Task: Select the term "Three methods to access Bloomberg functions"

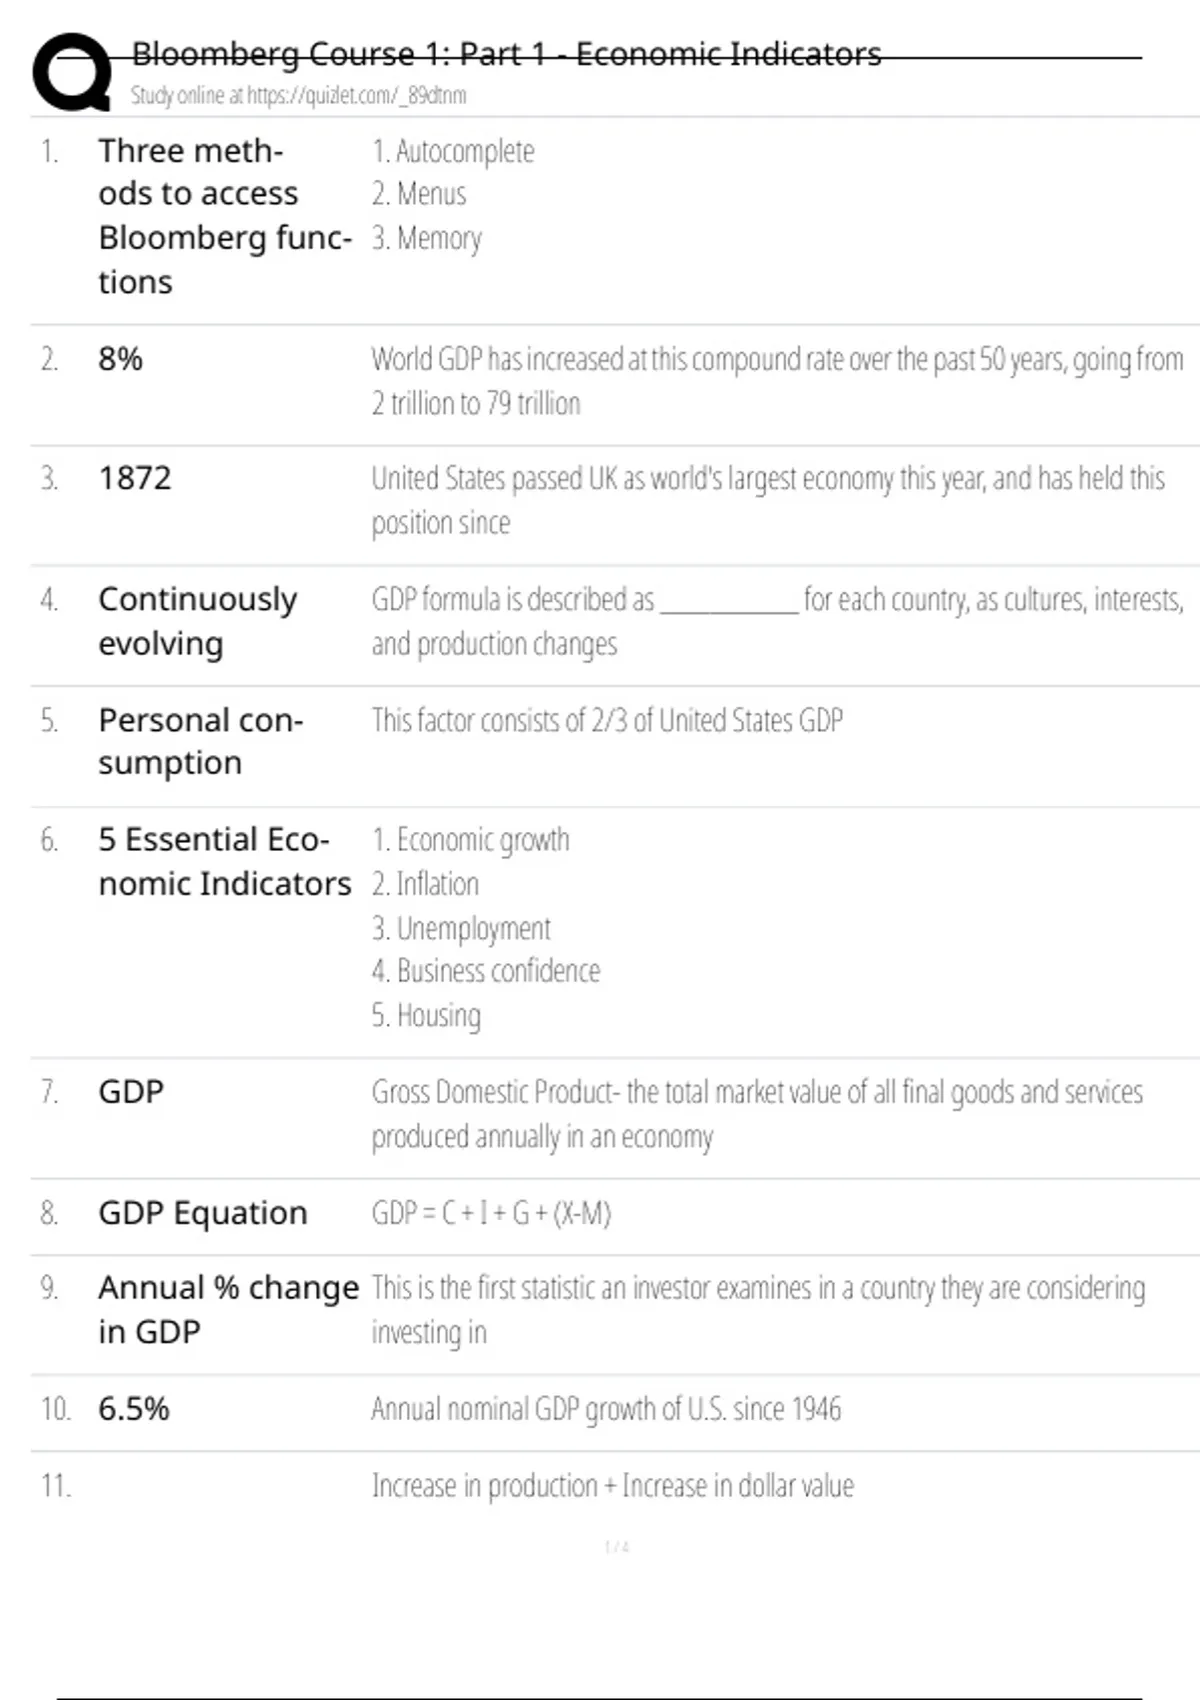Action: click(x=224, y=216)
